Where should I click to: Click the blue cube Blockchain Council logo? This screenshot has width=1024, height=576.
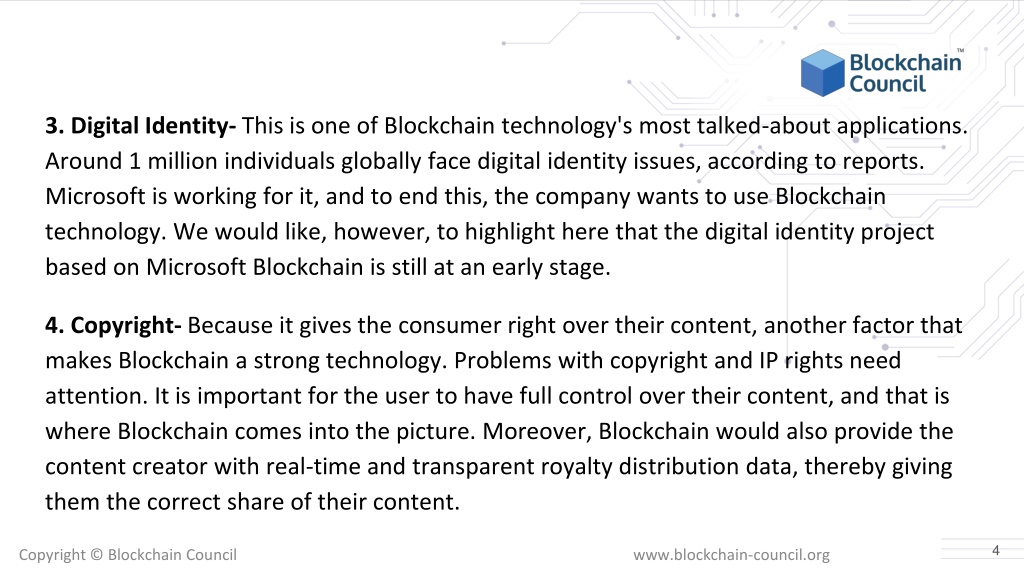[x=822, y=72]
